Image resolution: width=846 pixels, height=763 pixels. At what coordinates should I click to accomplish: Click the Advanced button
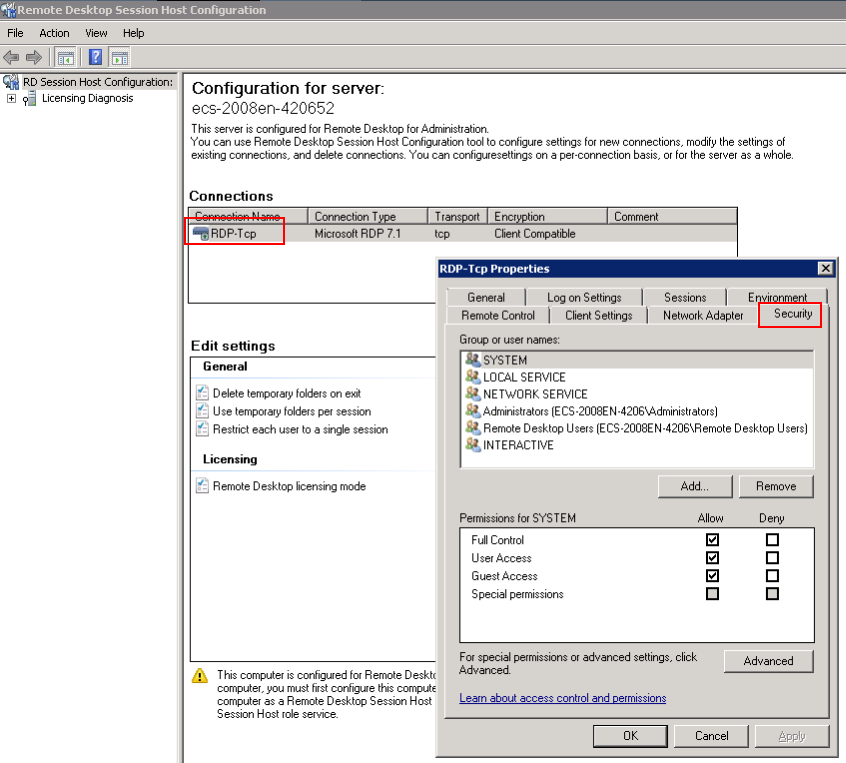tap(768, 661)
